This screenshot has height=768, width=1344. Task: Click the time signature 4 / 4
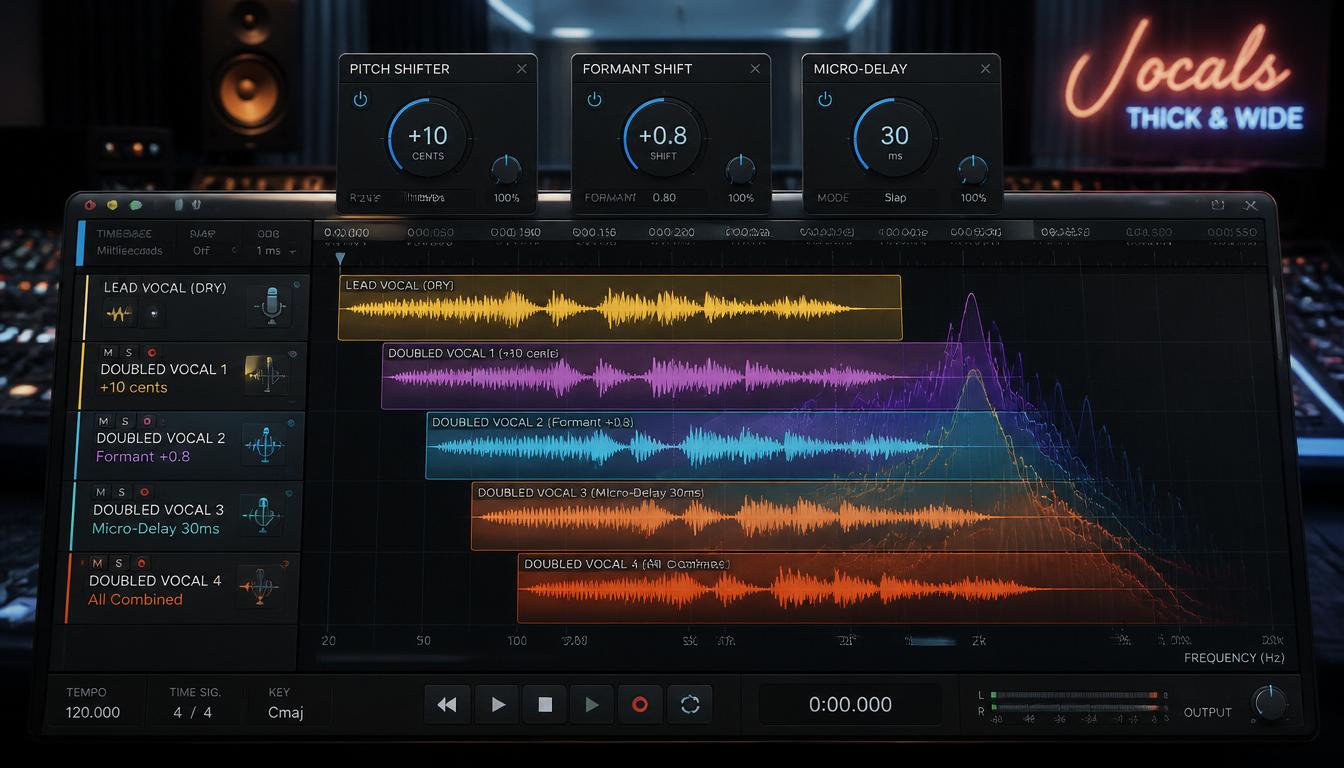pyautogui.click(x=192, y=713)
